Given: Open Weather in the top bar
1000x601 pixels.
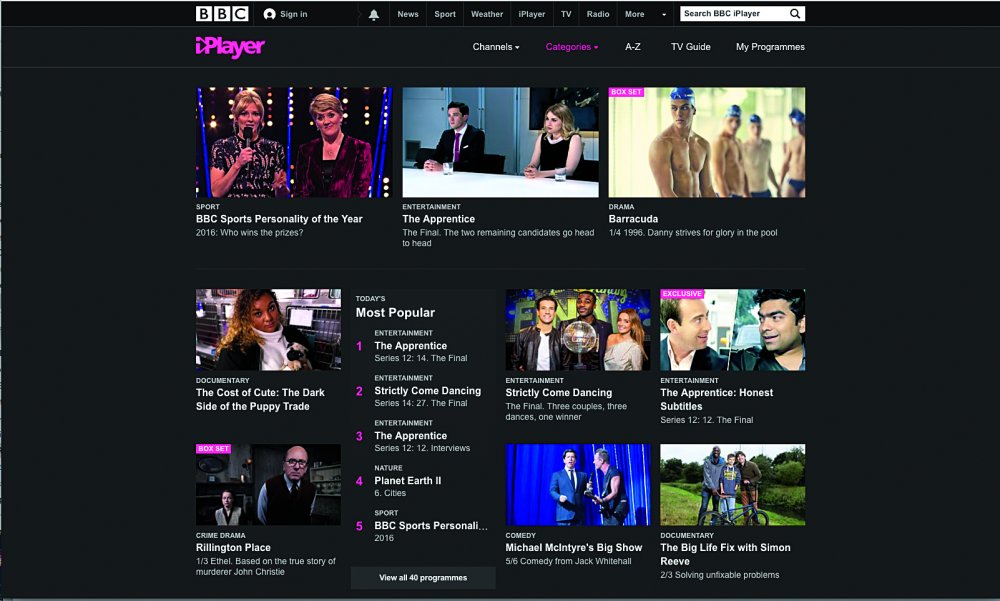Looking at the screenshot, I should [x=487, y=14].
